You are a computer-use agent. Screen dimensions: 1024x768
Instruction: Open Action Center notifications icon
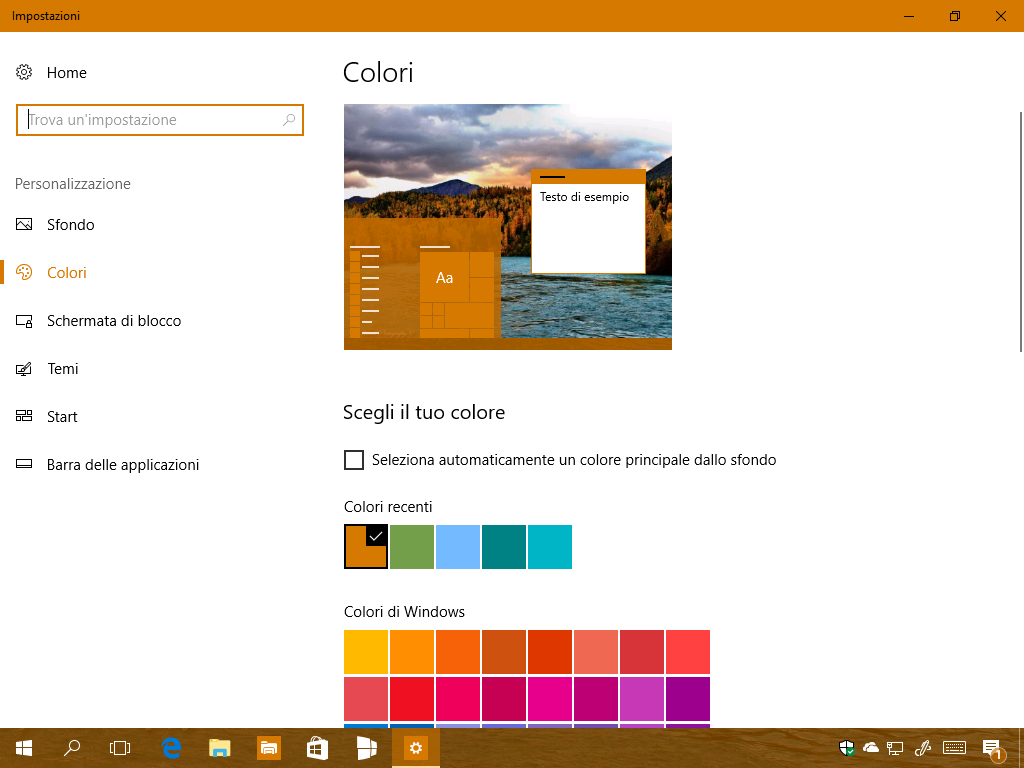(992, 748)
